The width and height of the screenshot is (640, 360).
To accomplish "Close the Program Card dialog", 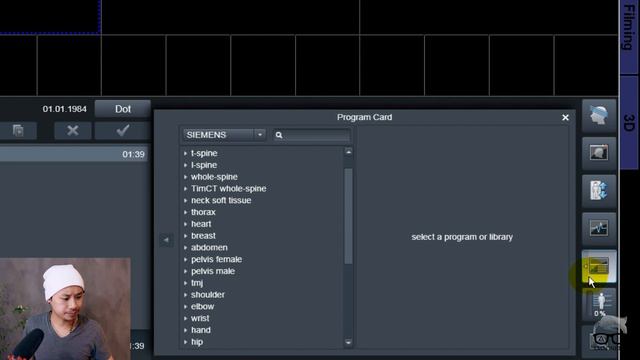I will [565, 118].
